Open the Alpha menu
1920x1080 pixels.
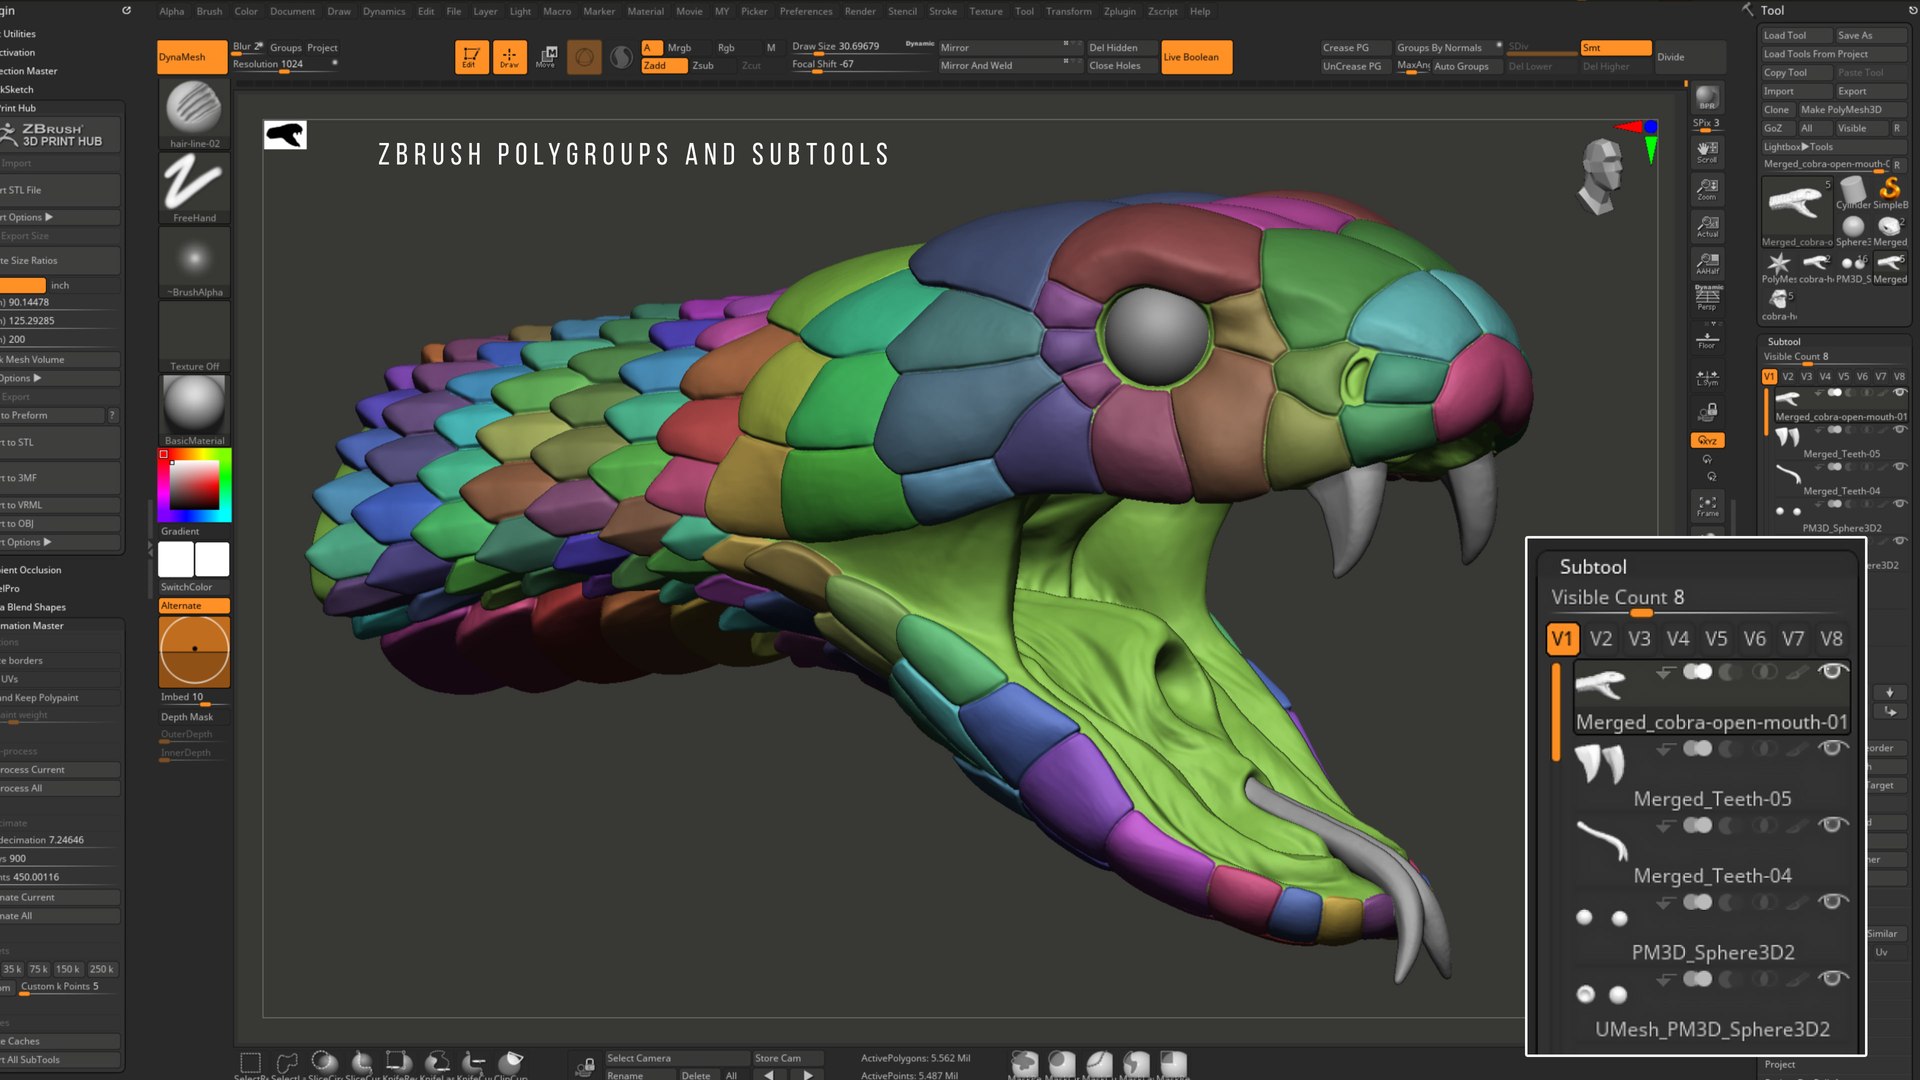[x=172, y=11]
